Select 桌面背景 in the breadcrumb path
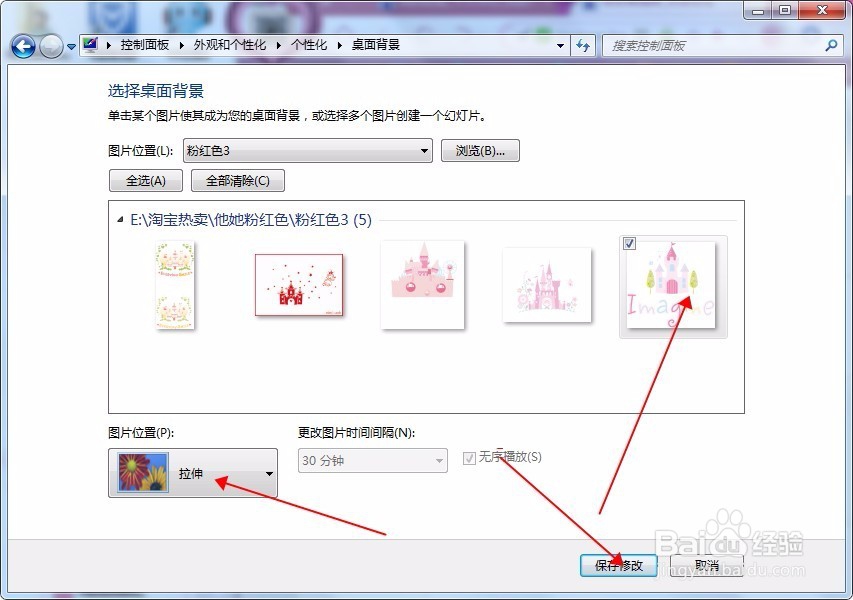This screenshot has height=600, width=853. click(x=375, y=45)
